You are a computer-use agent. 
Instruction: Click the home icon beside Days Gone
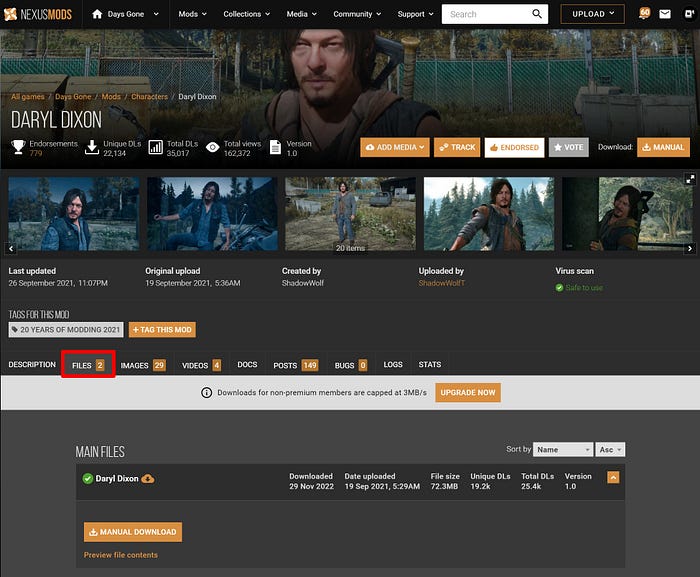click(x=97, y=14)
